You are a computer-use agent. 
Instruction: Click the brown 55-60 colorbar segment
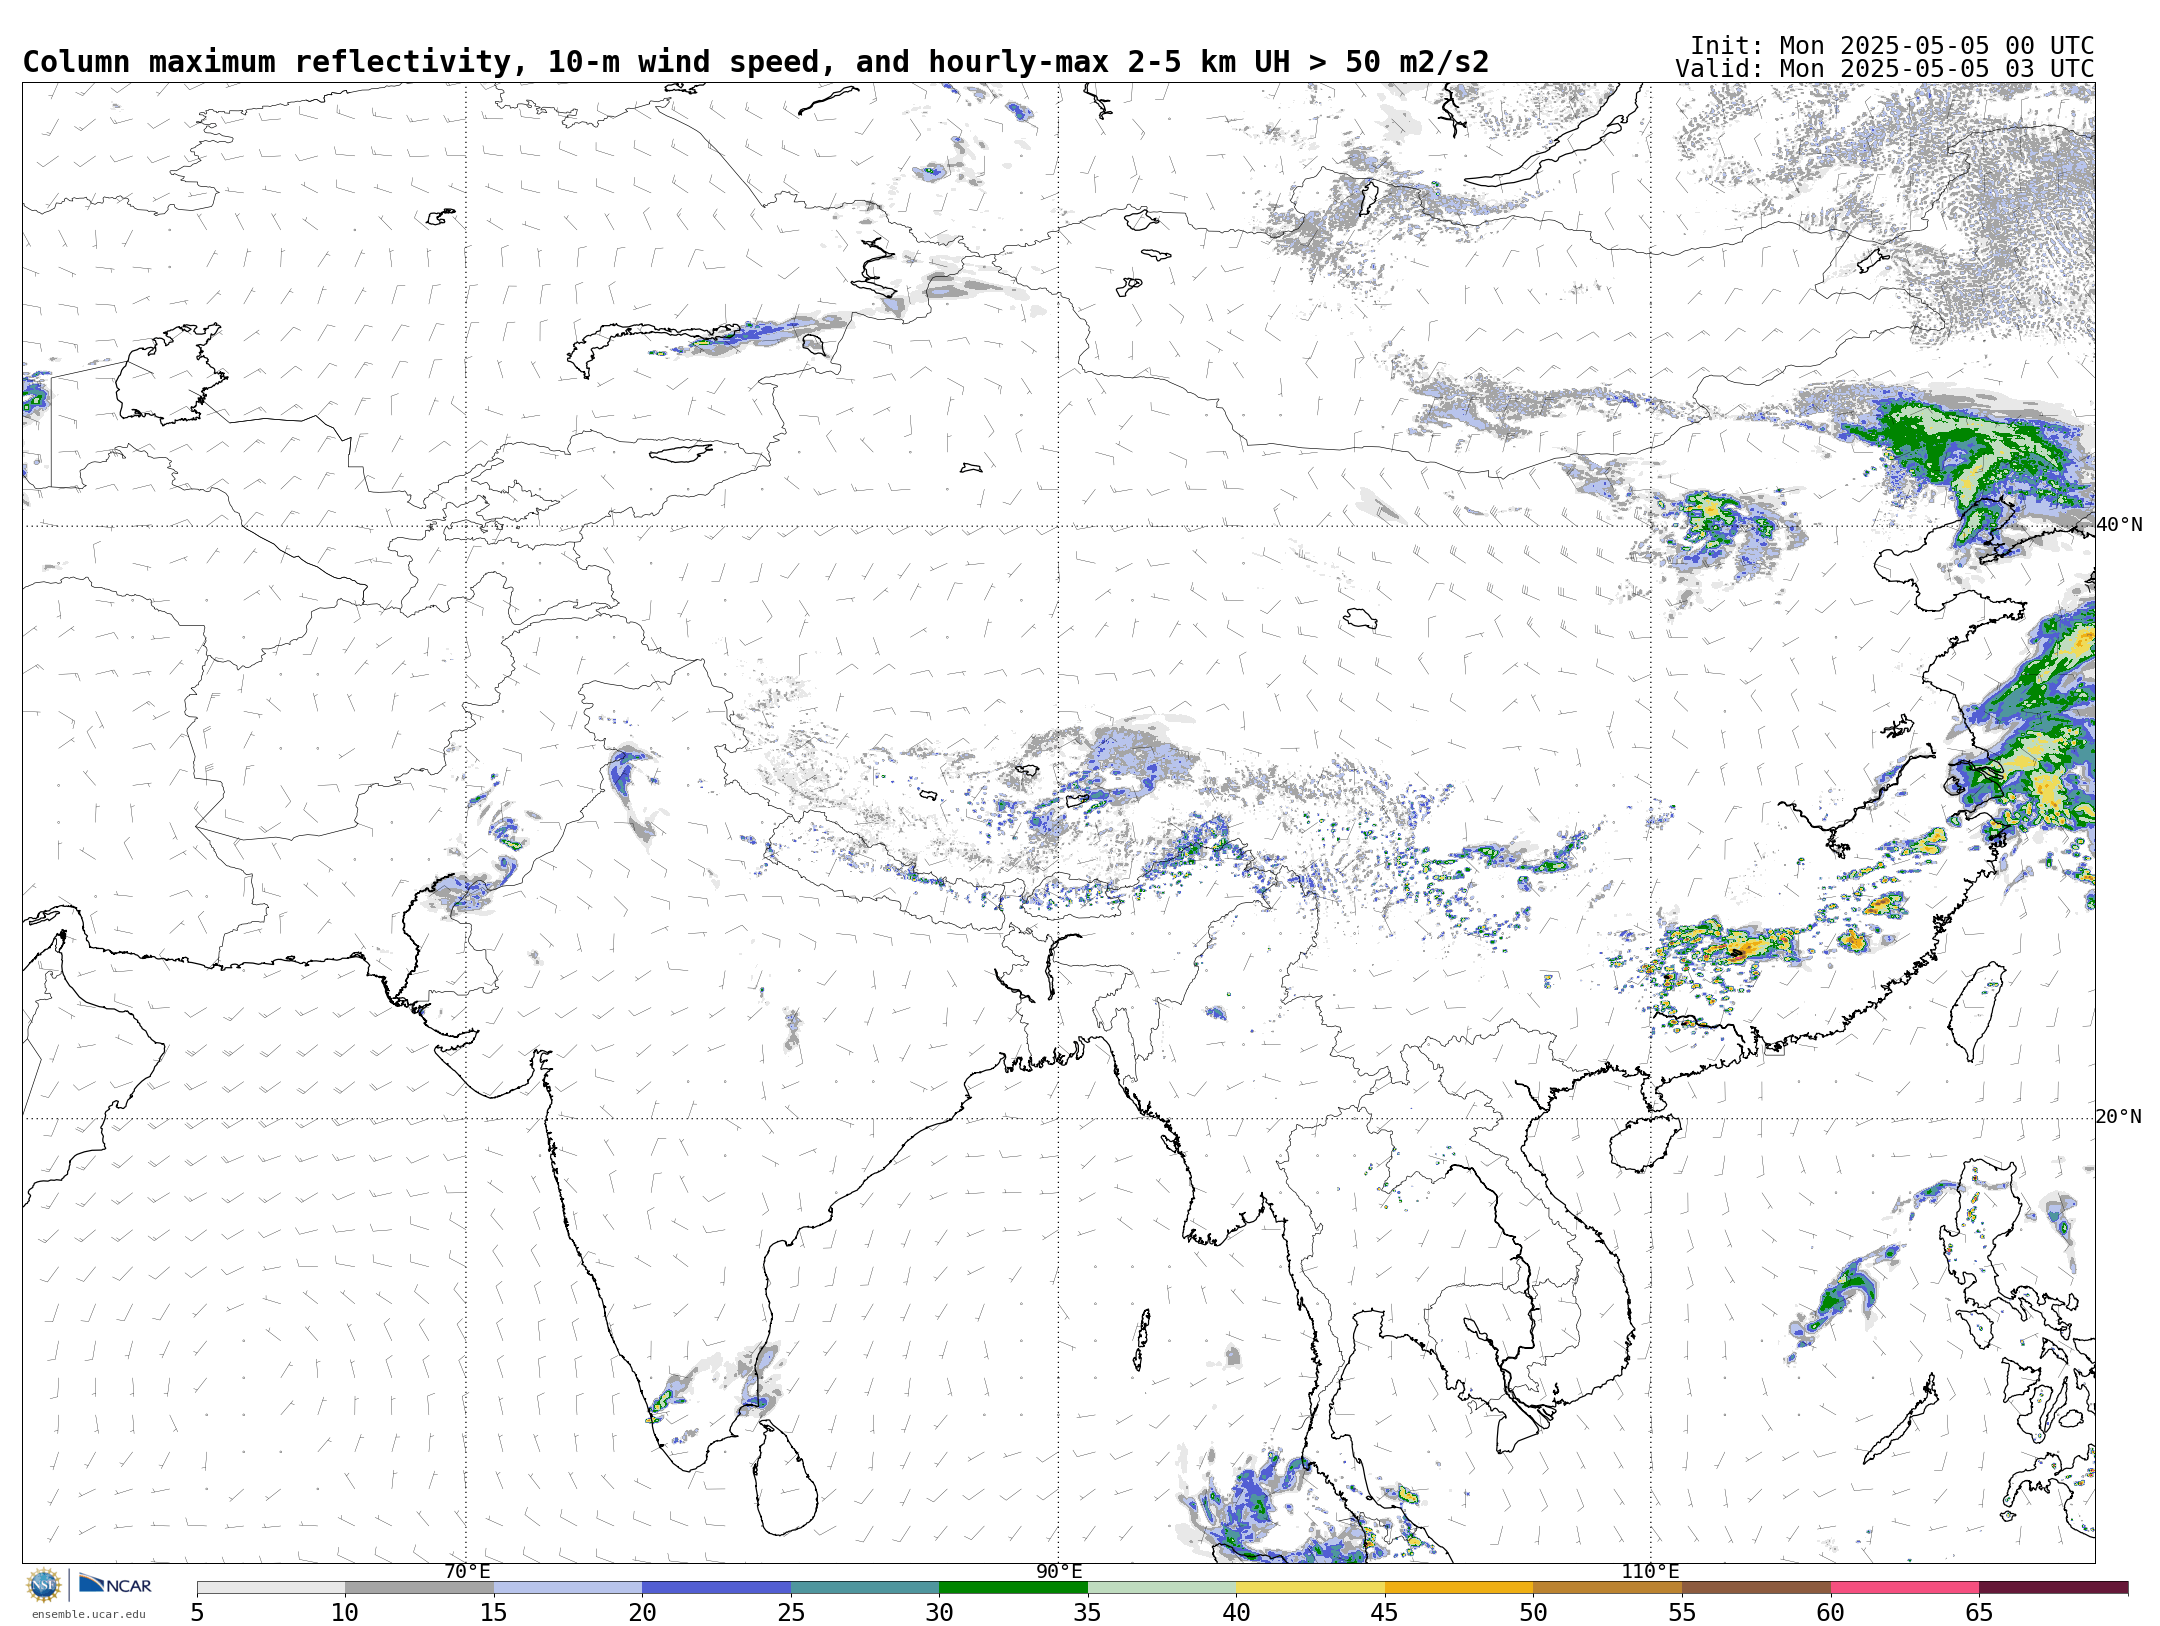coord(1756,1588)
